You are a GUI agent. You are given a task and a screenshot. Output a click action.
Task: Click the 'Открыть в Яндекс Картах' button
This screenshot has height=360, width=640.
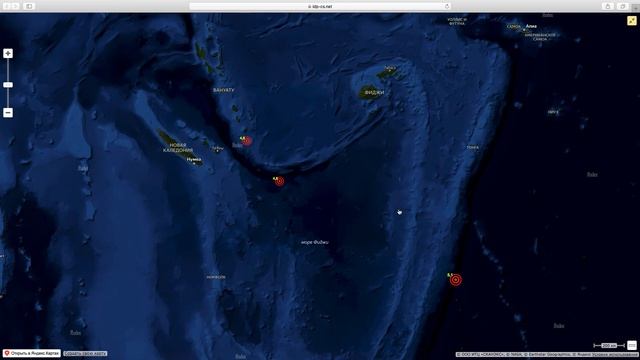tap(32, 353)
